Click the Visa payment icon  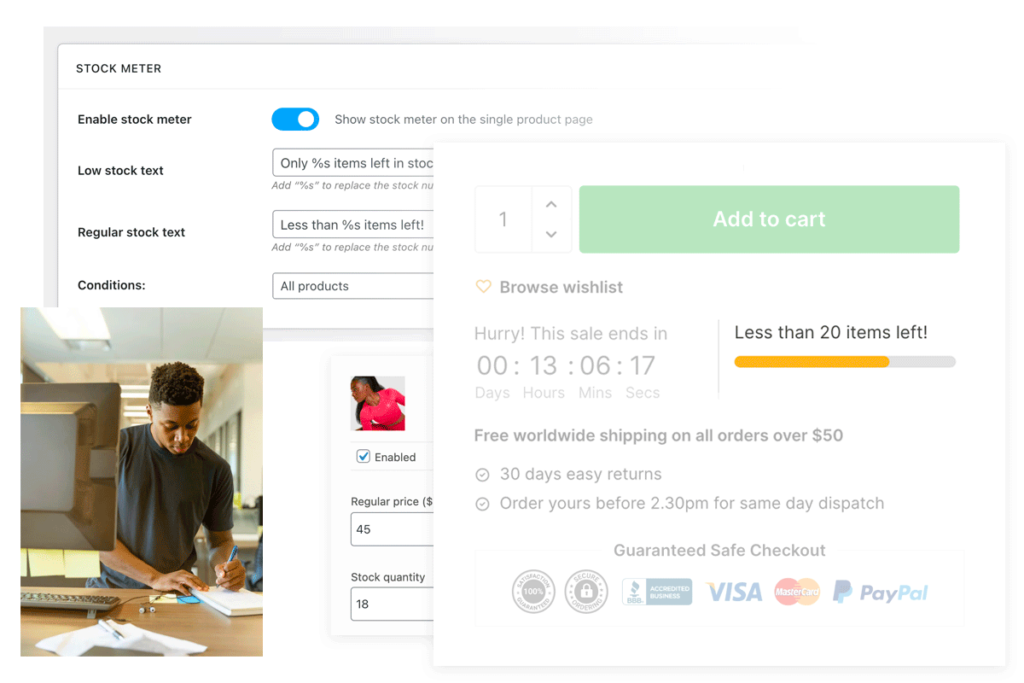(x=733, y=592)
